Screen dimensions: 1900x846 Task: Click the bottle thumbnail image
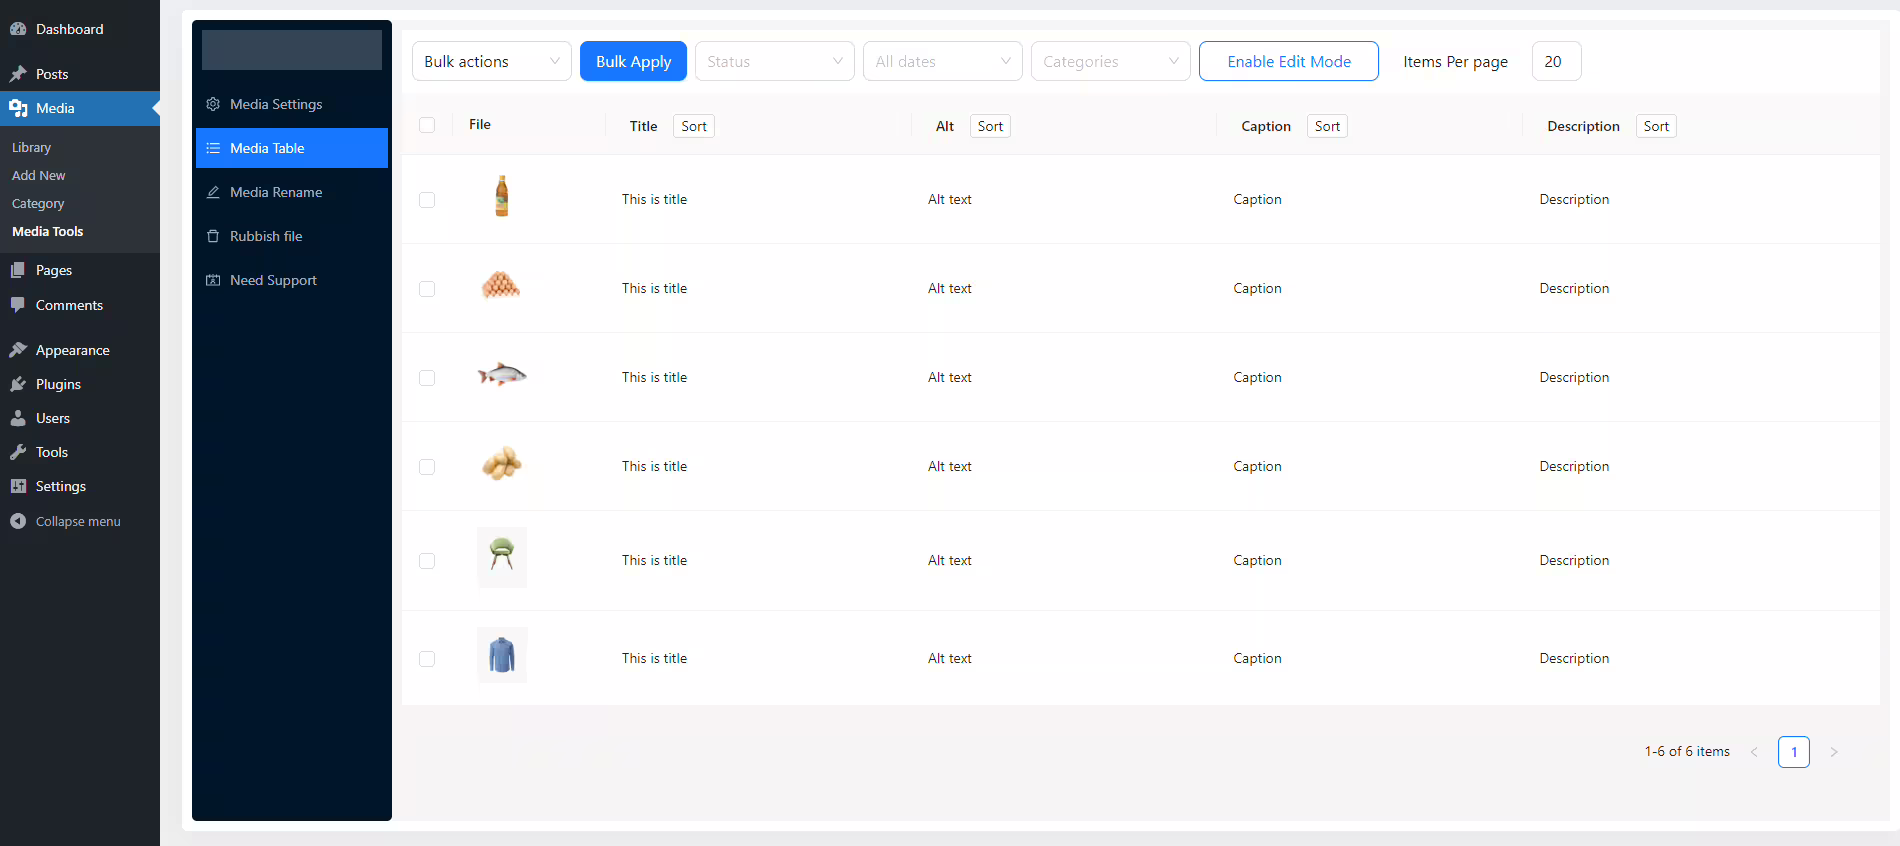(x=502, y=196)
